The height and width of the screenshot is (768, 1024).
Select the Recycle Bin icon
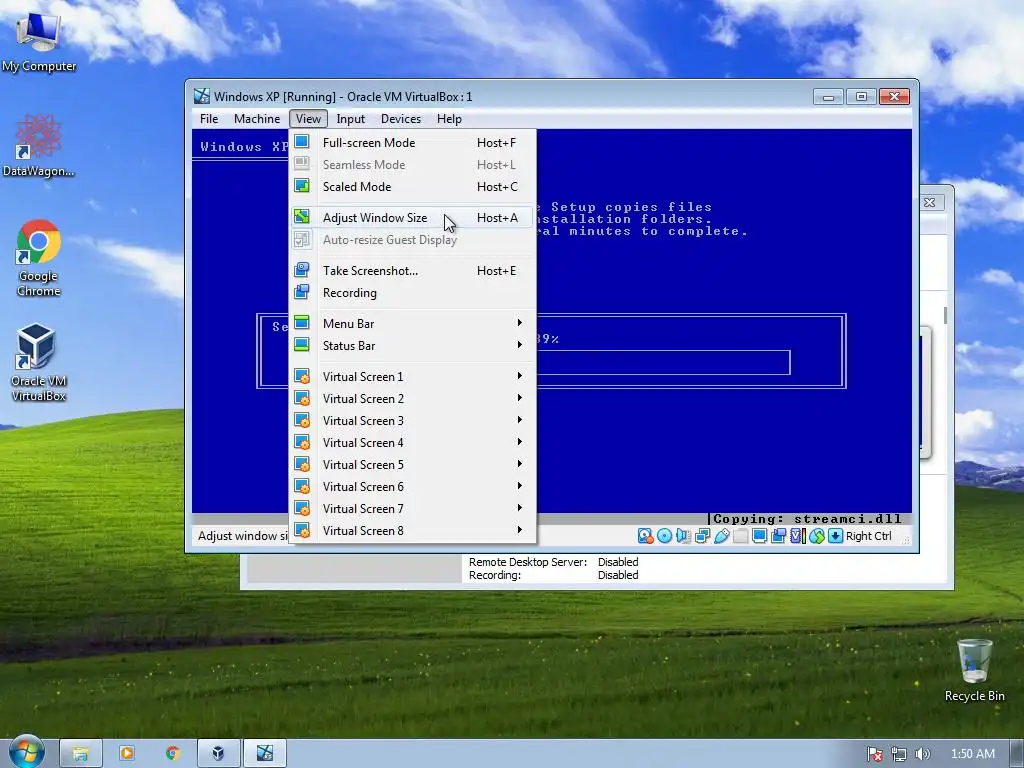coord(974,670)
